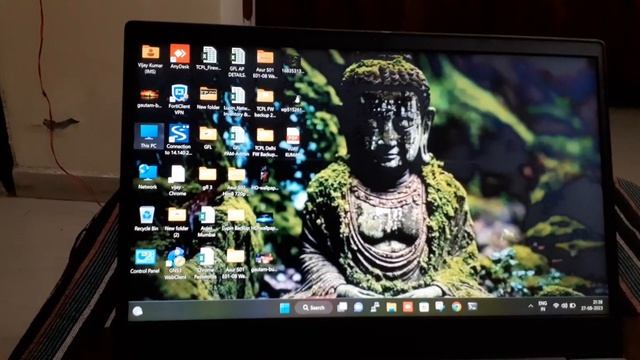Open the gautam-b... sunset image file

click(149, 98)
